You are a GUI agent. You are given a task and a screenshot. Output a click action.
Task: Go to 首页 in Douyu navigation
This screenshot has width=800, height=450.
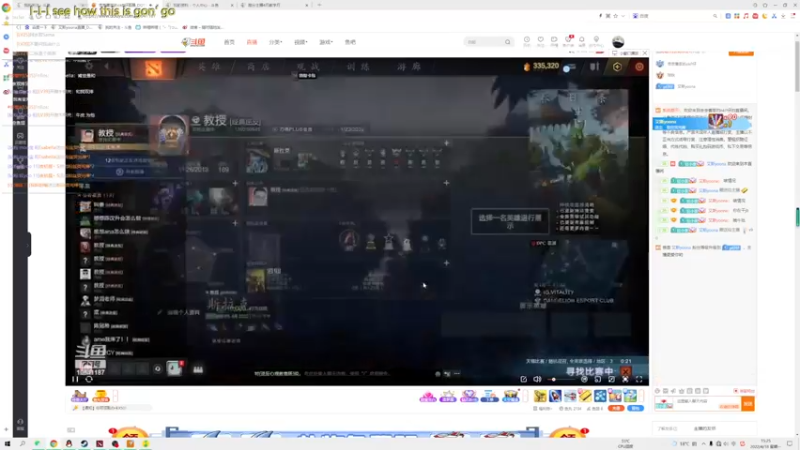point(229,42)
